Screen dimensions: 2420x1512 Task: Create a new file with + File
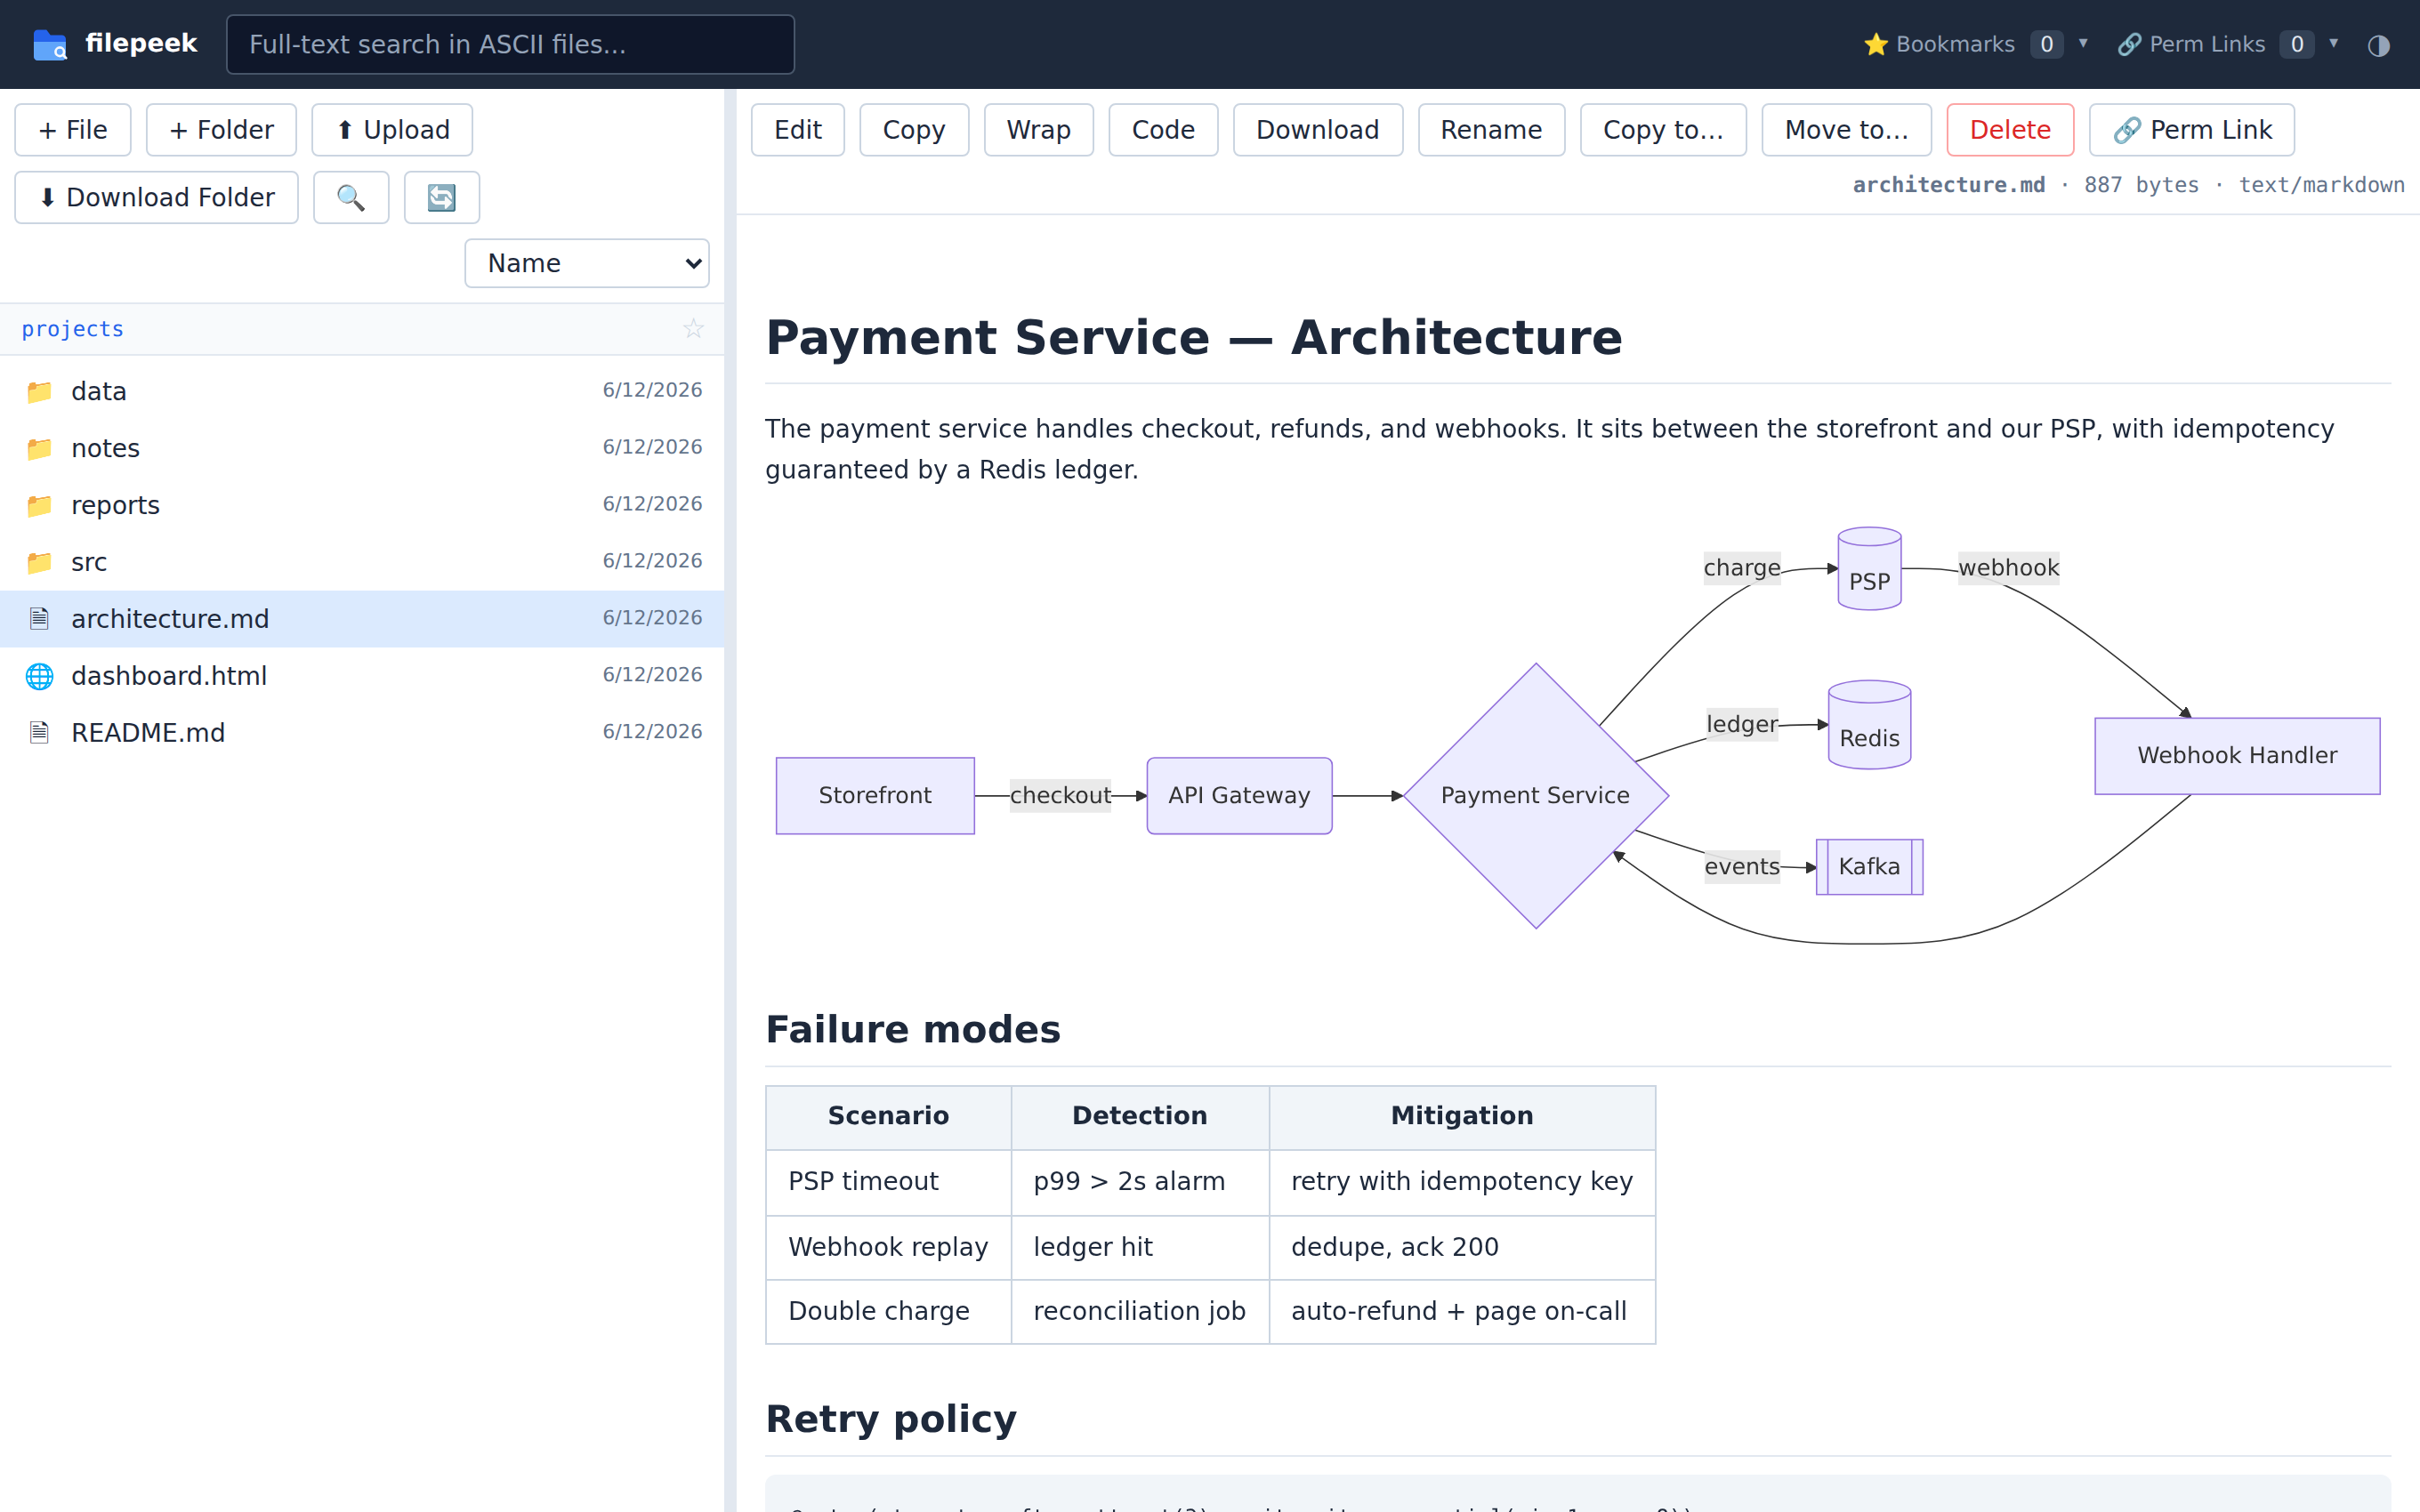point(73,130)
